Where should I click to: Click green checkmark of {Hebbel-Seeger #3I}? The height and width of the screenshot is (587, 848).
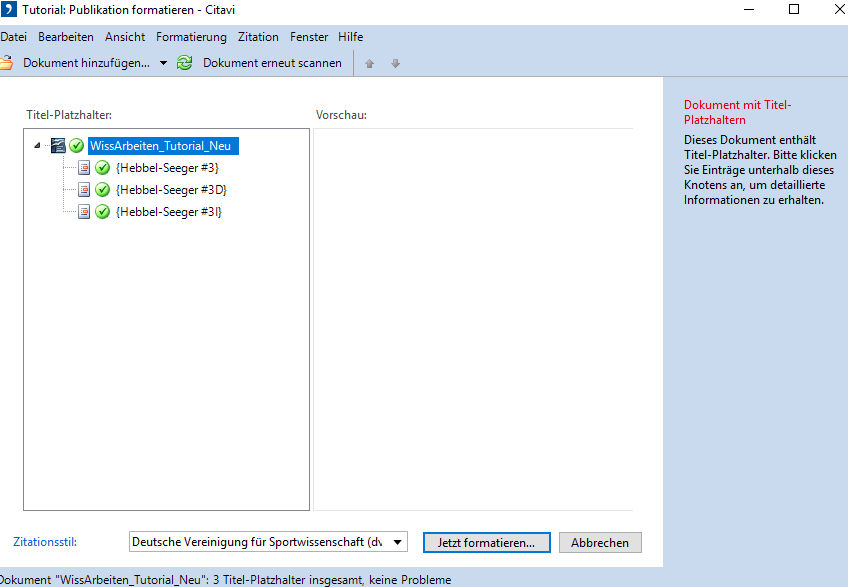point(102,212)
